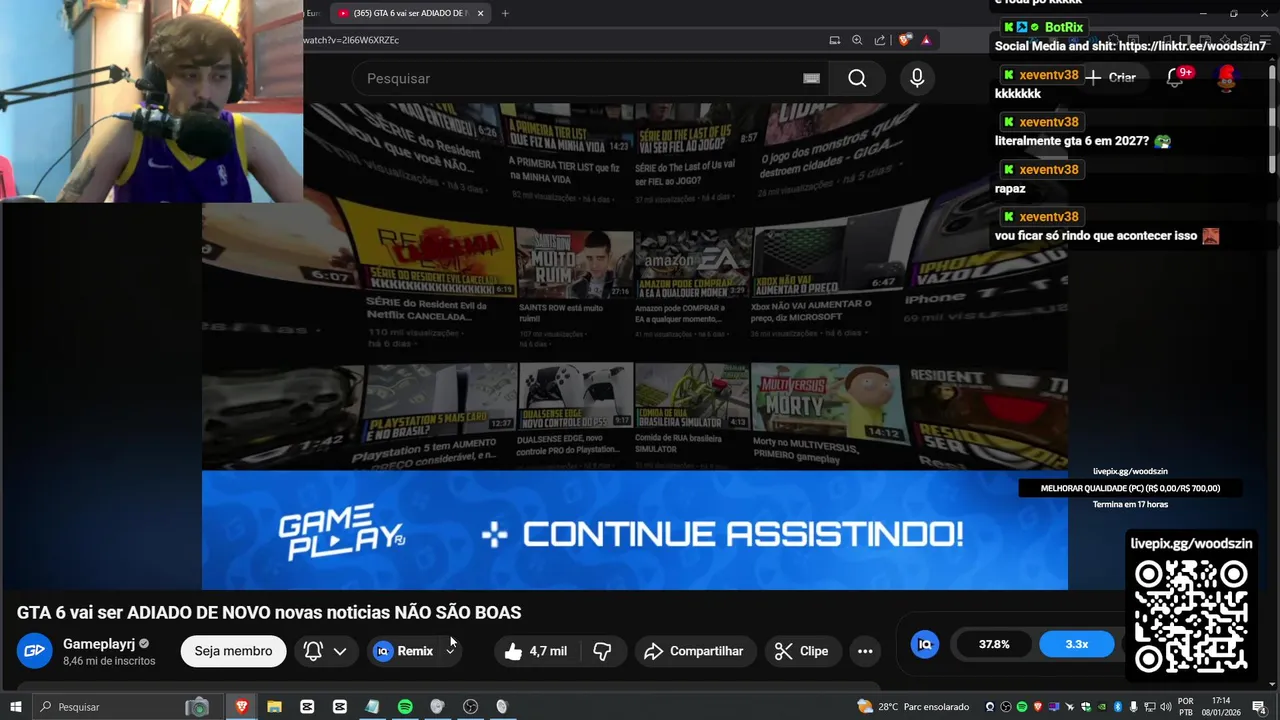Image resolution: width=1280 pixels, height=720 pixels.
Task: Open Brave browser from the taskbar
Action: (x=241, y=707)
